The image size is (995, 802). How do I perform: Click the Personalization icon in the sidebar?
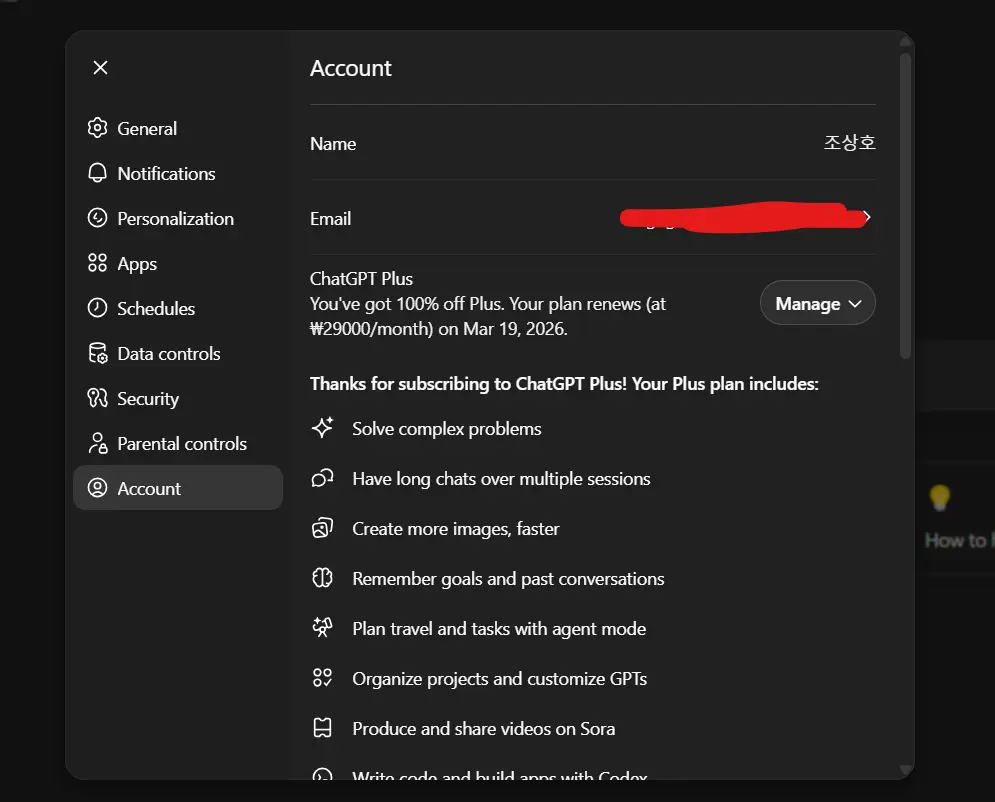coord(97,218)
